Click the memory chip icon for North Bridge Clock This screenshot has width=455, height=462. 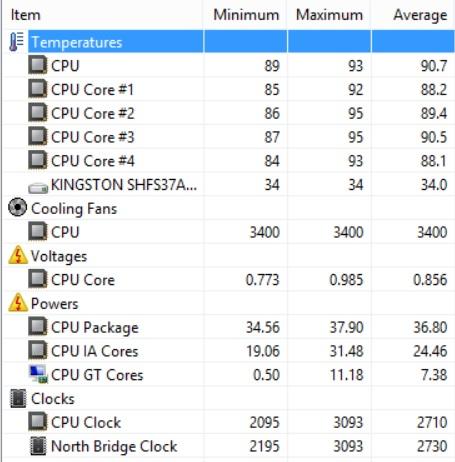point(38,446)
